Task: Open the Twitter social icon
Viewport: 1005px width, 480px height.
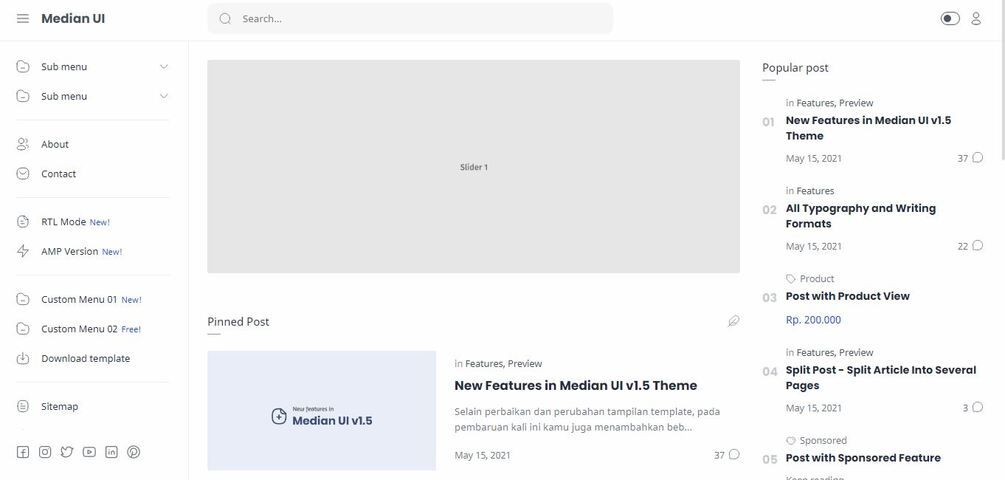Action: [x=67, y=452]
